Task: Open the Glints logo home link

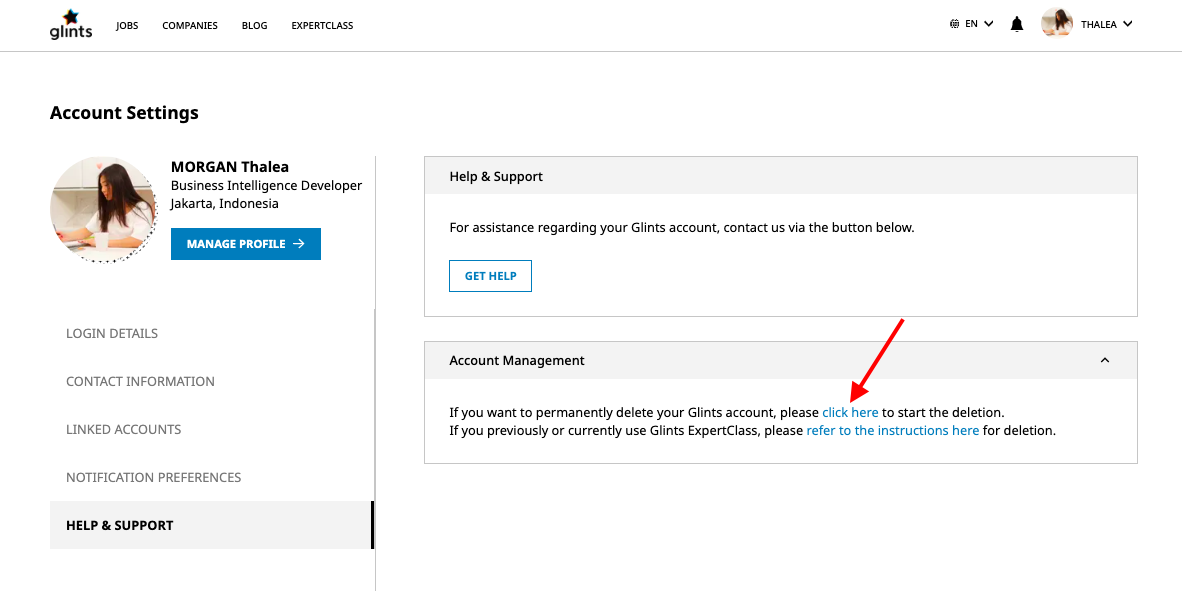Action: pyautogui.click(x=71, y=24)
